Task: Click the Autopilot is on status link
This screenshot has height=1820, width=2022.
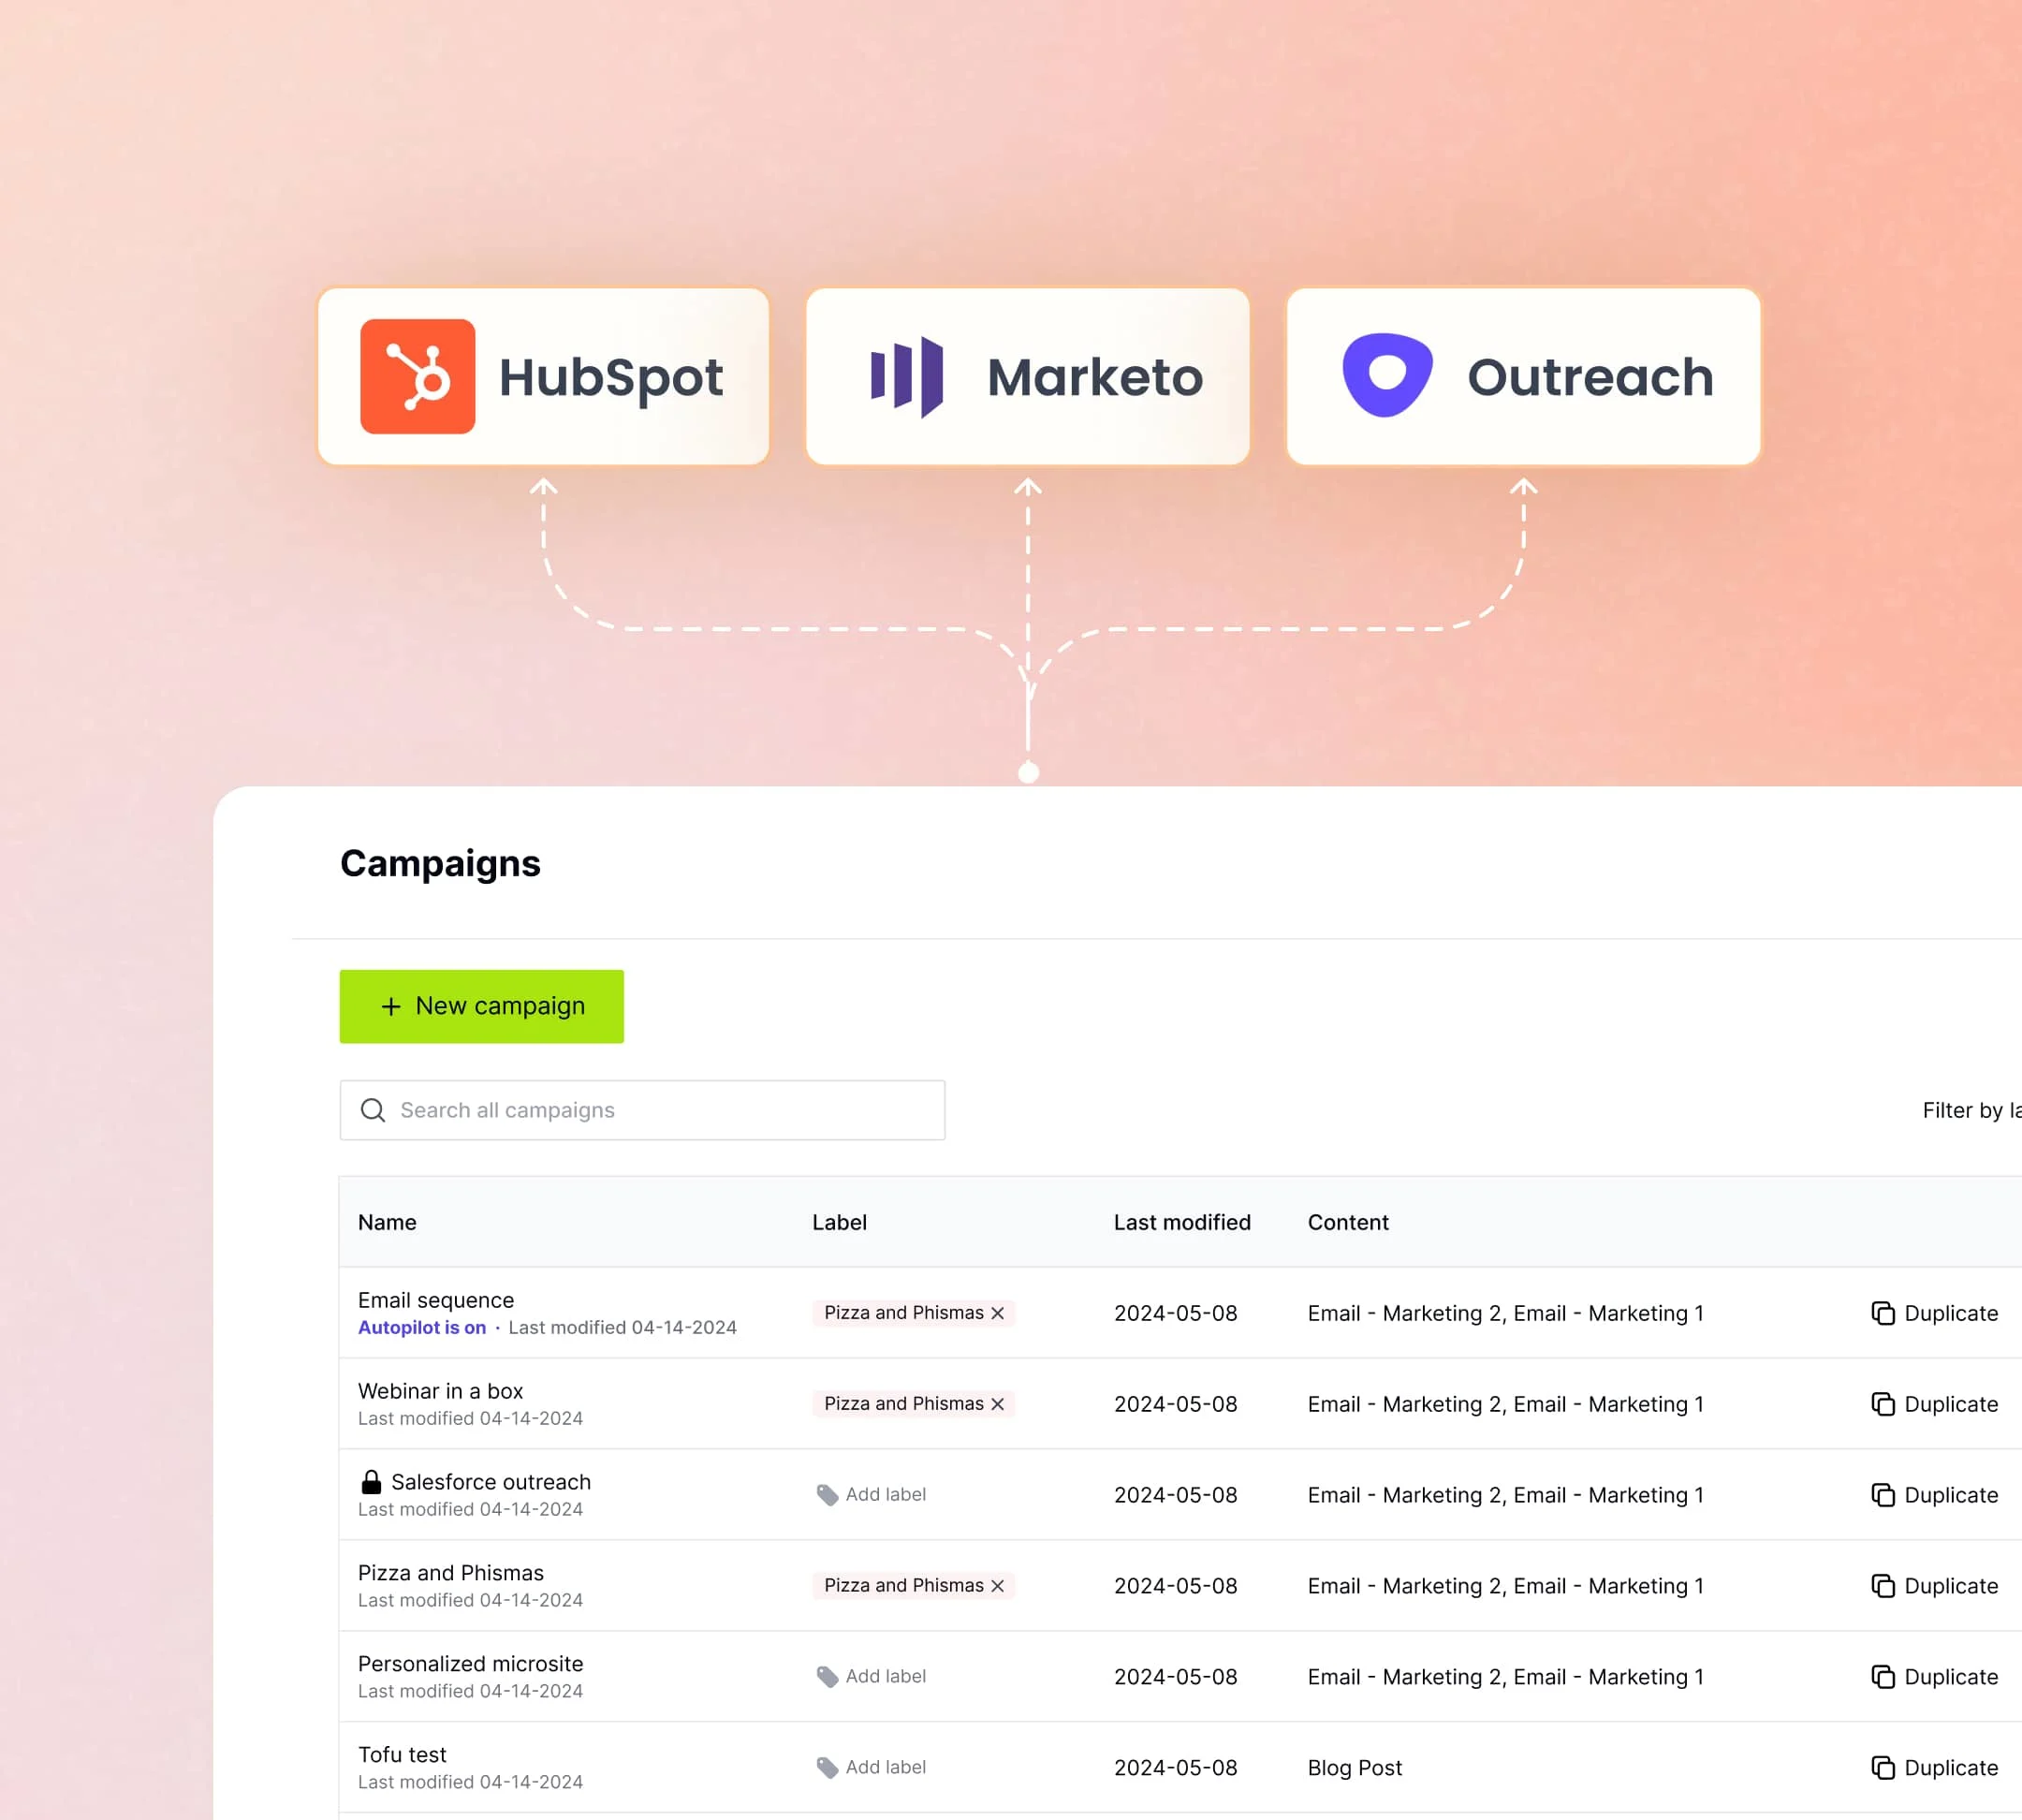Action: [421, 1327]
